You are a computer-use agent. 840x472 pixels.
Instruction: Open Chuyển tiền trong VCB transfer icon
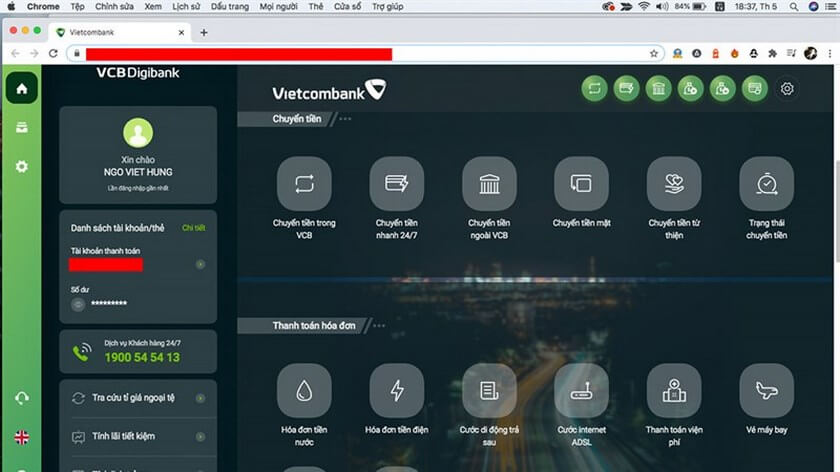tap(304, 184)
